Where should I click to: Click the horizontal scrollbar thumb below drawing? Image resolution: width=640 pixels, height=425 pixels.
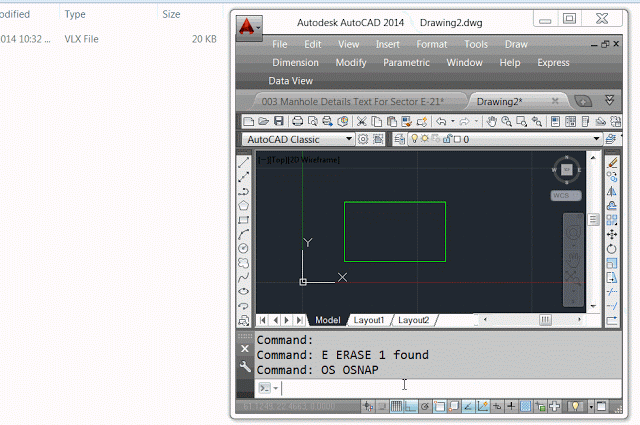(545, 320)
